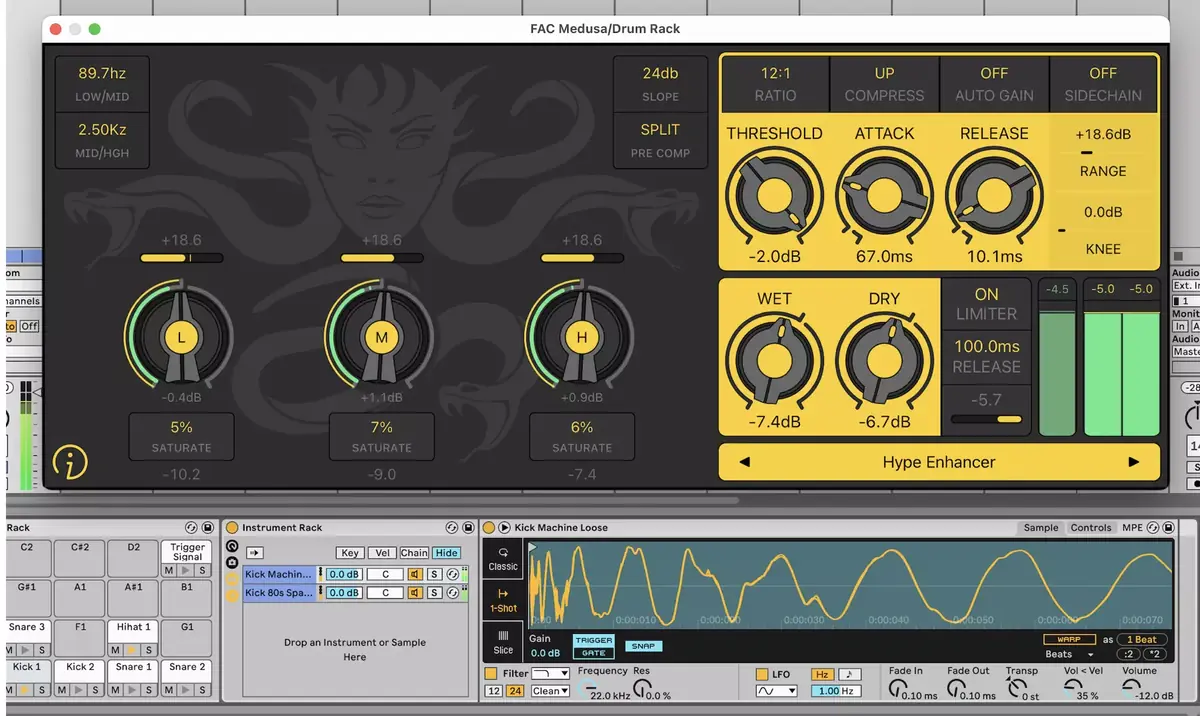This screenshot has height=716, width=1200.
Task: Switch to the Controls tab
Action: [1091, 528]
